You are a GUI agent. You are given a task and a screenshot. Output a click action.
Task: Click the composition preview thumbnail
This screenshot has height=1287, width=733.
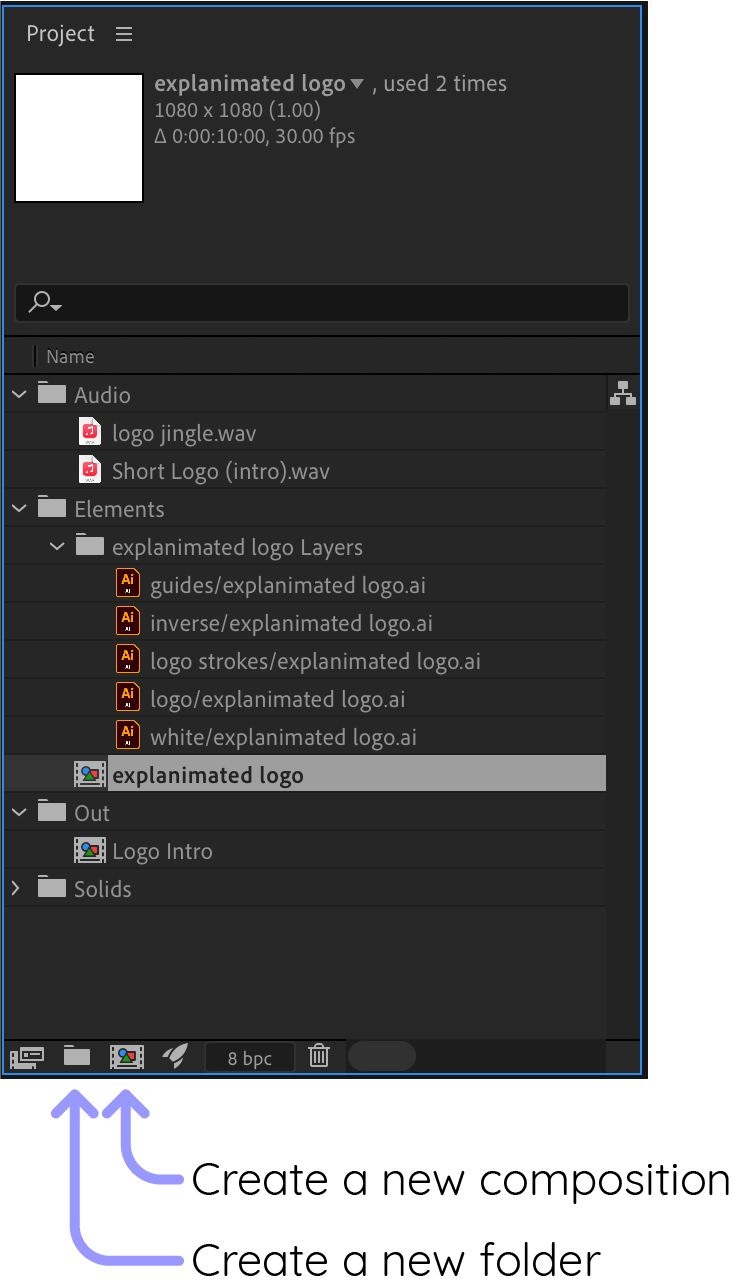click(x=78, y=137)
